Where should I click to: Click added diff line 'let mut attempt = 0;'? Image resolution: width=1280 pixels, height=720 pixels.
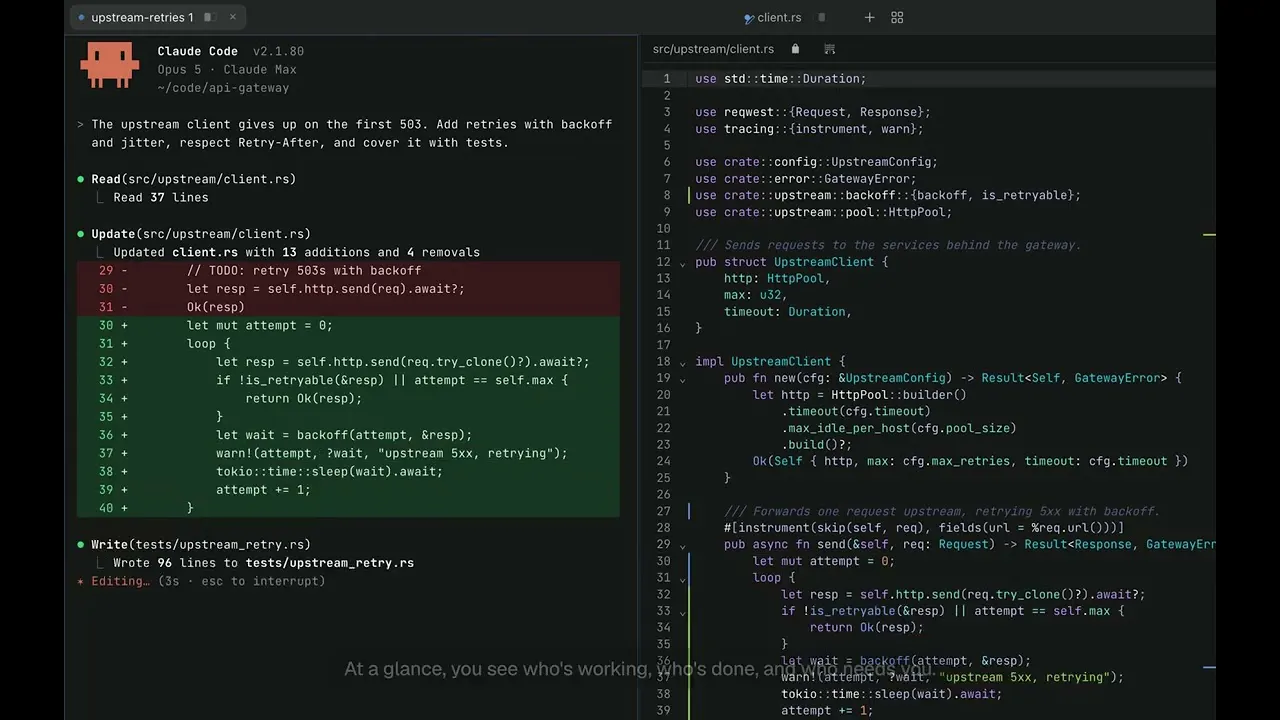348,325
